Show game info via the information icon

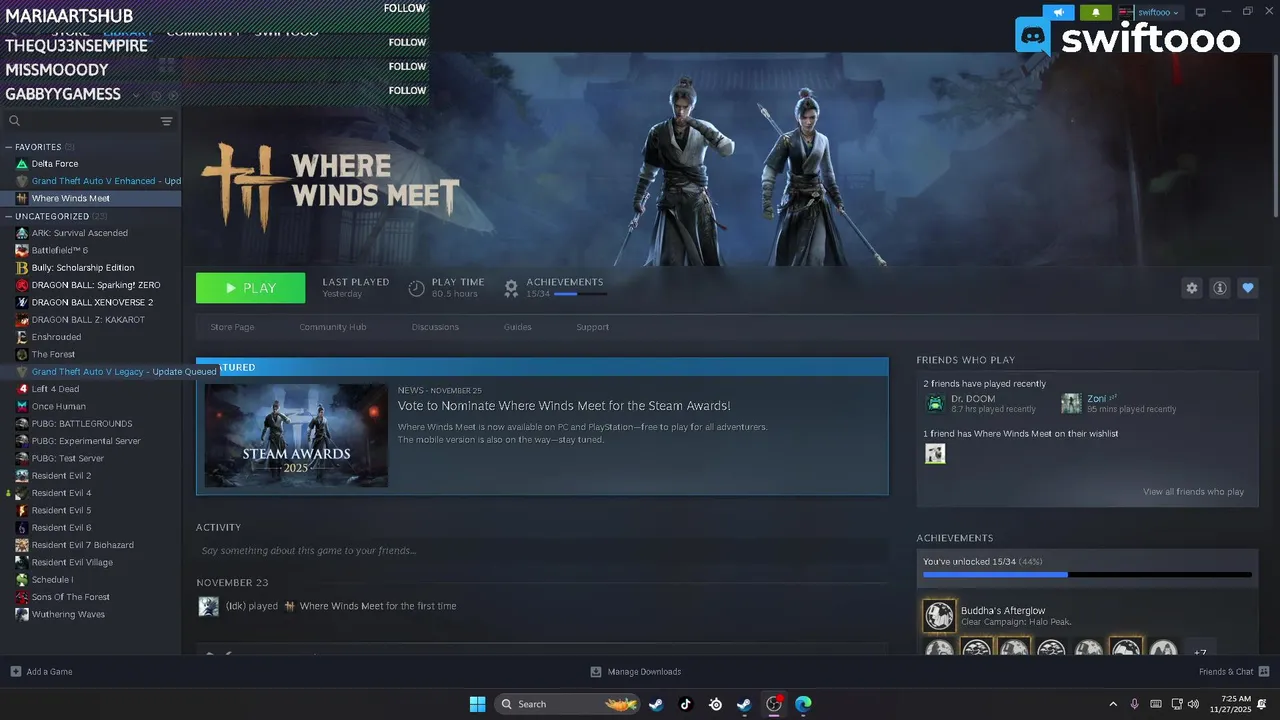point(1219,288)
